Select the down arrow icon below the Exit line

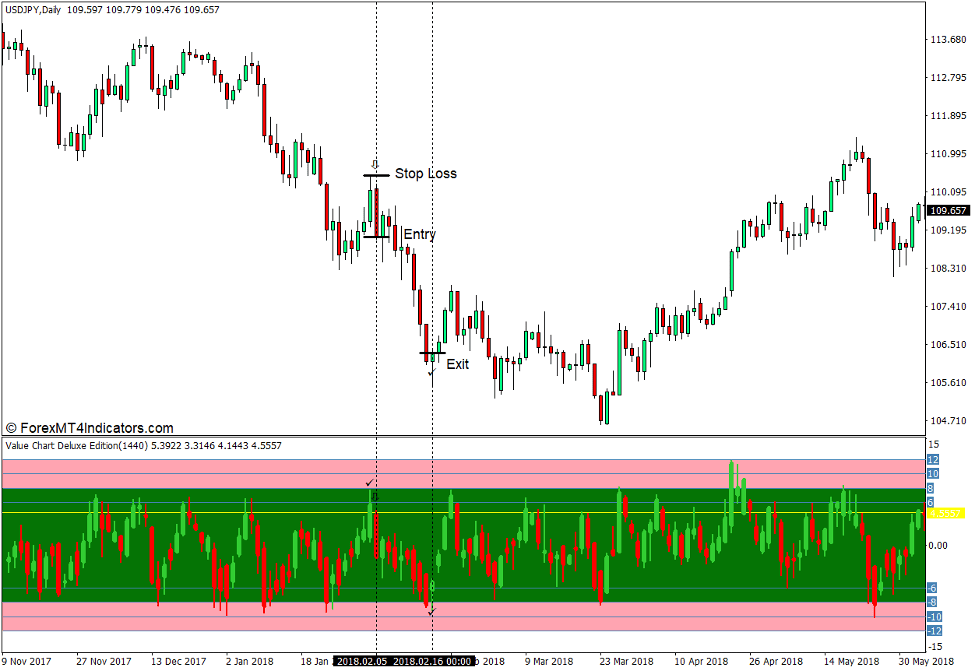click(432, 373)
